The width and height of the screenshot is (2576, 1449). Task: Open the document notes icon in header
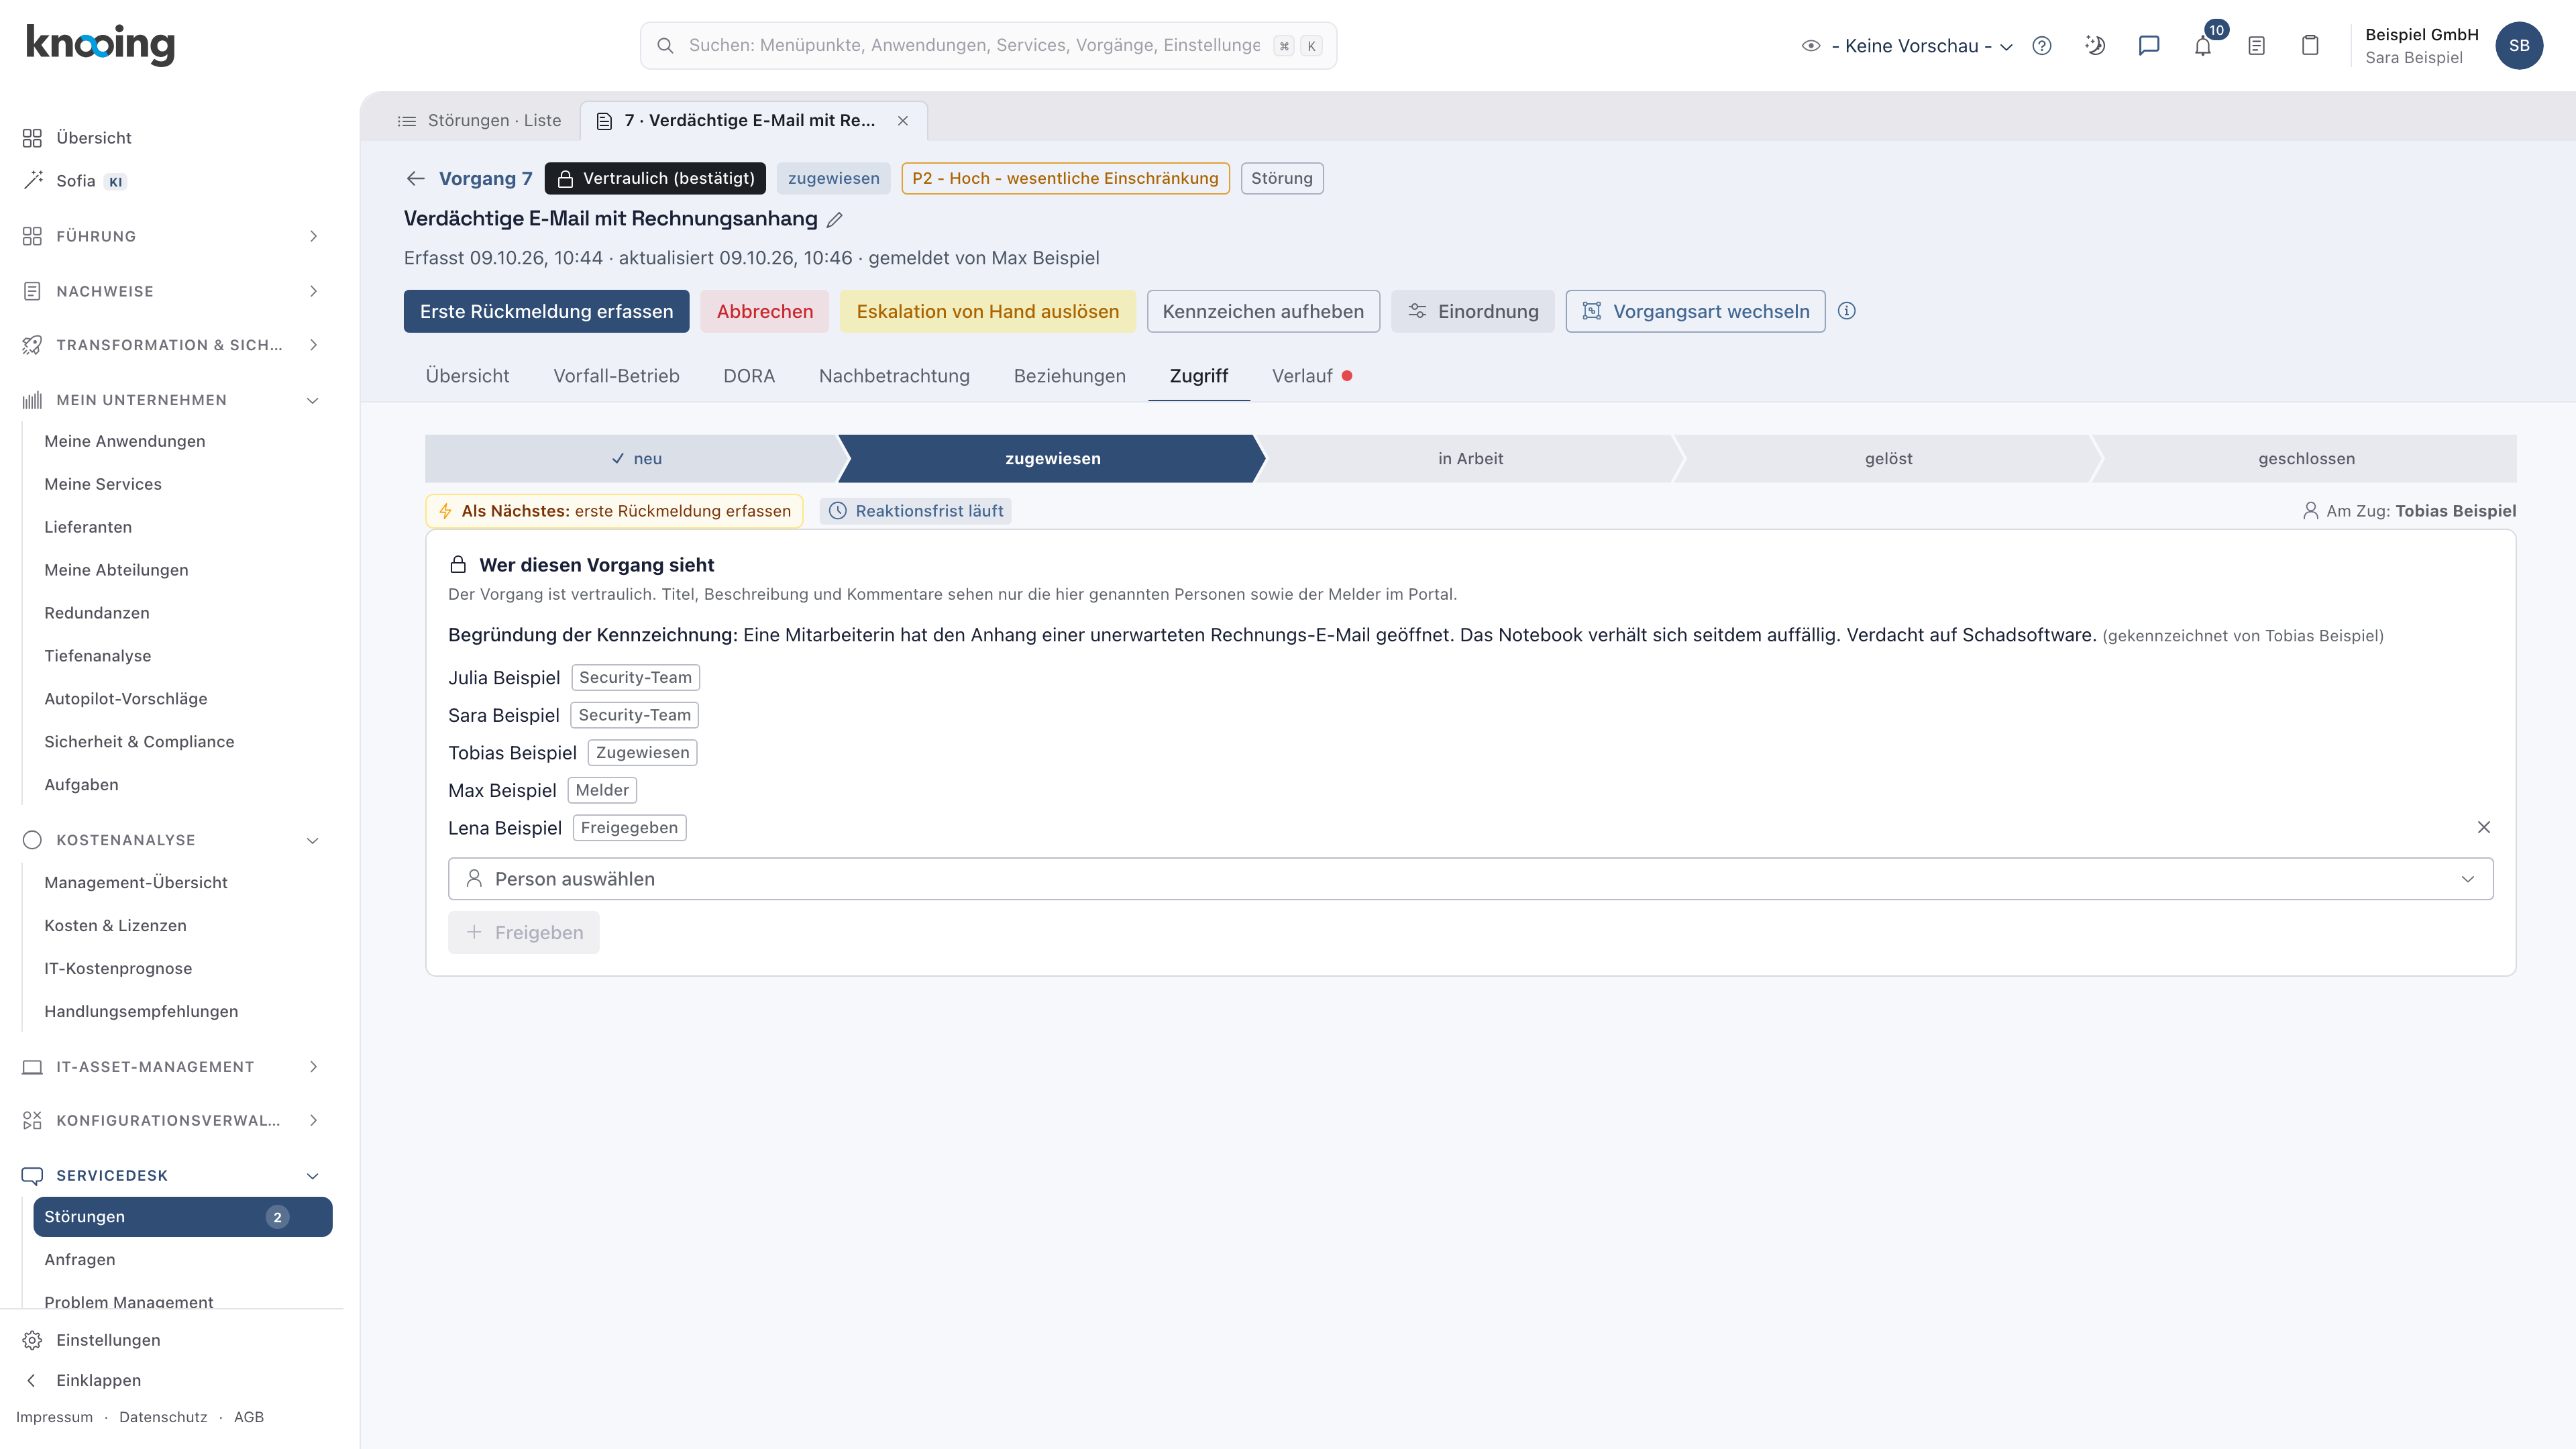[x=2256, y=45]
